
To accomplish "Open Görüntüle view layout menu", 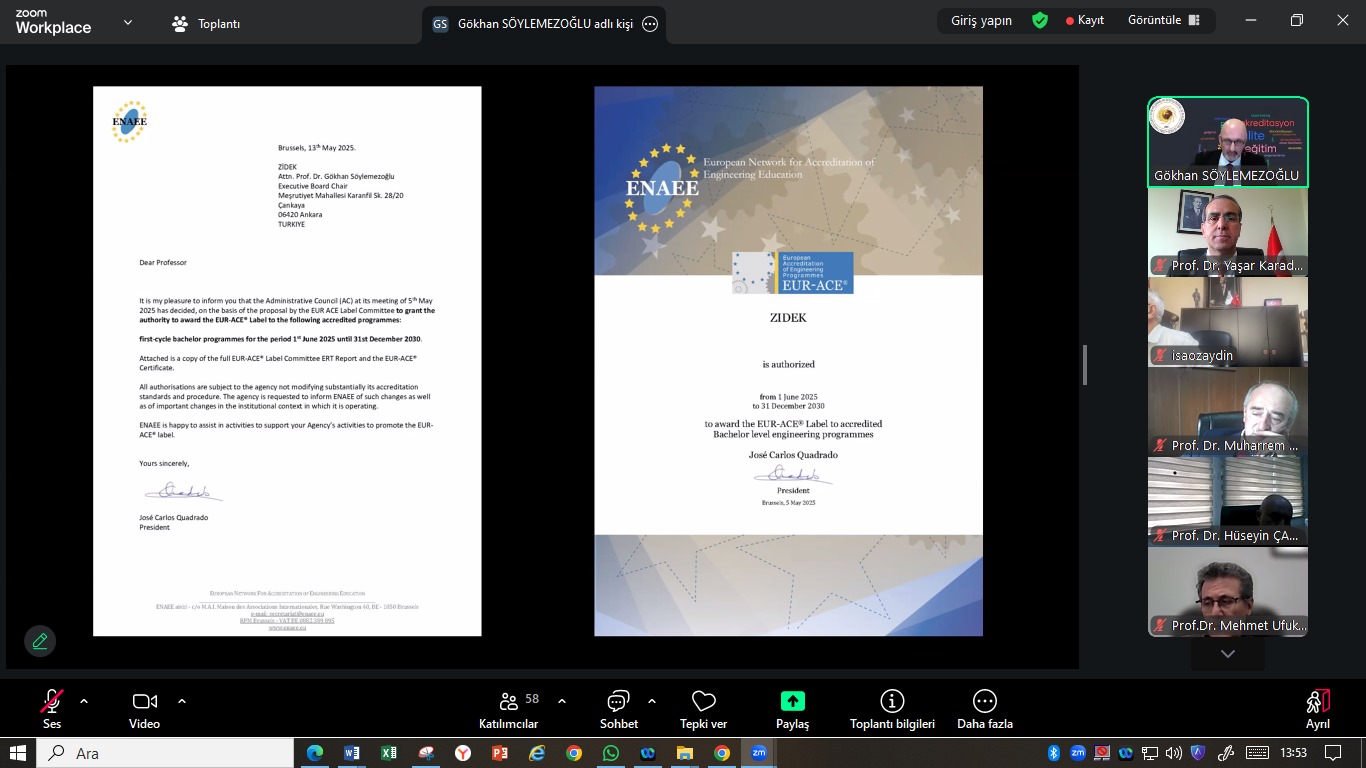I will pos(1163,21).
